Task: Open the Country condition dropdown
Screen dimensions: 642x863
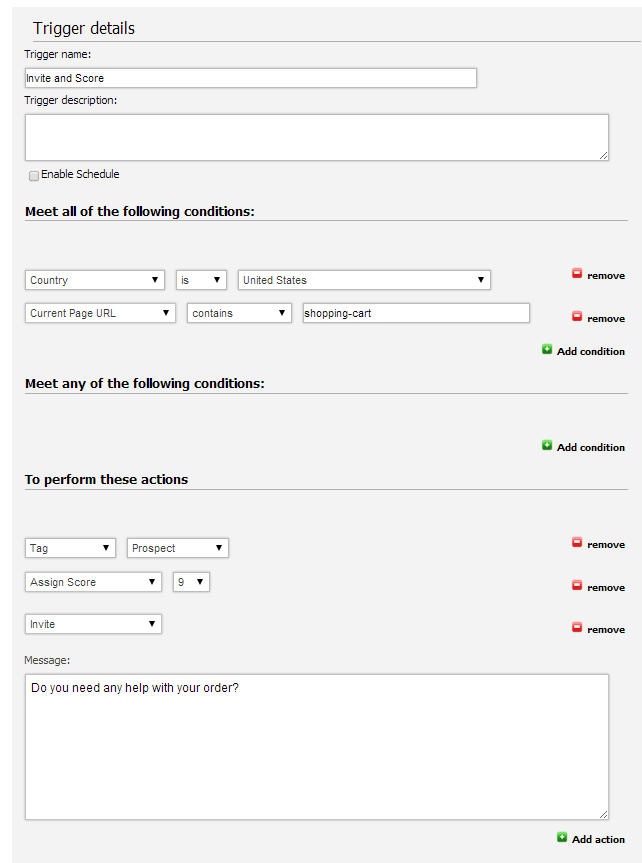Action: click(x=94, y=280)
